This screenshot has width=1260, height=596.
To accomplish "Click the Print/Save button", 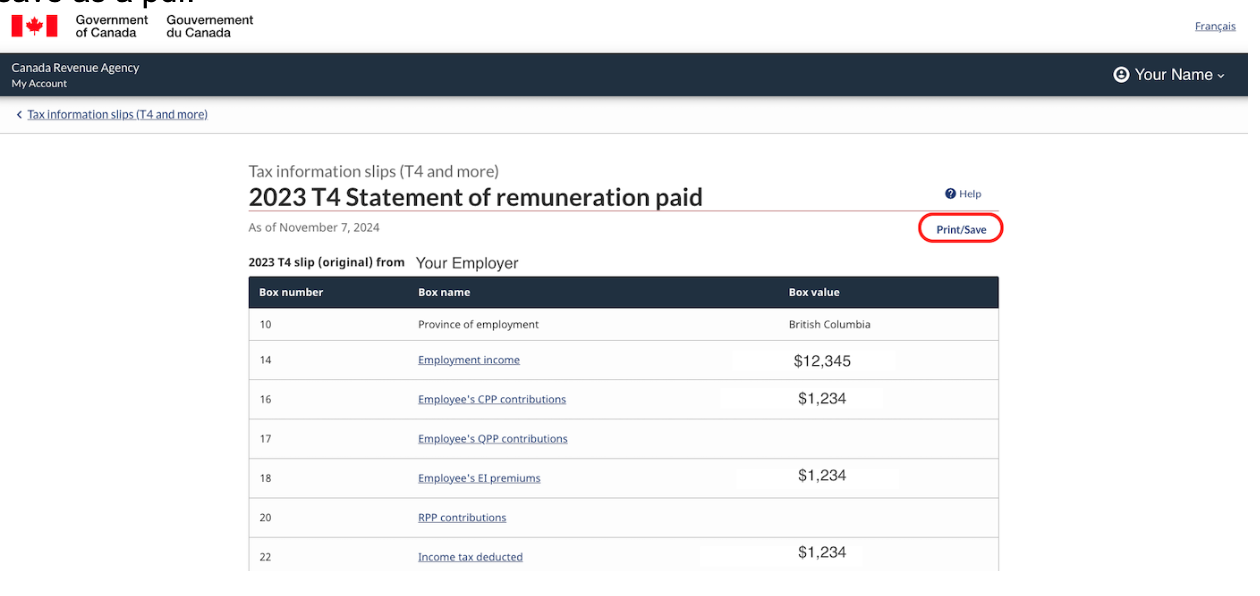I will click(x=961, y=230).
